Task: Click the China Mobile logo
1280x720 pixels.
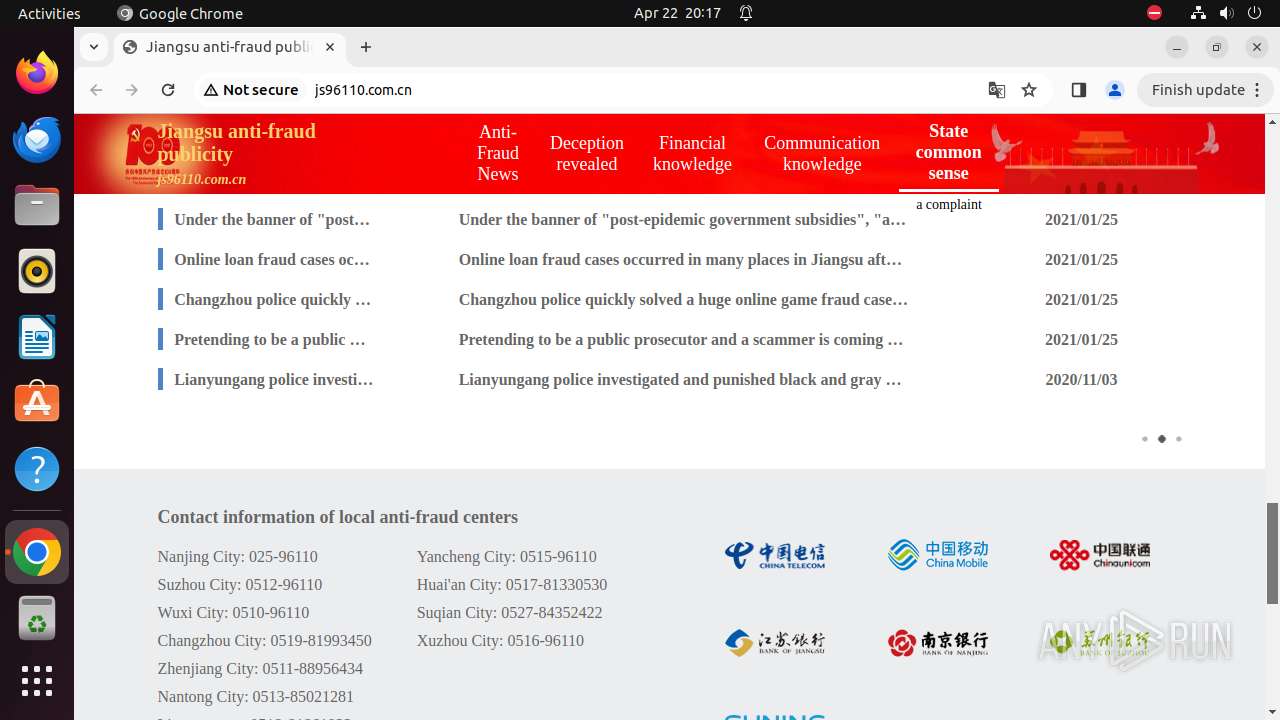Action: tap(938, 554)
